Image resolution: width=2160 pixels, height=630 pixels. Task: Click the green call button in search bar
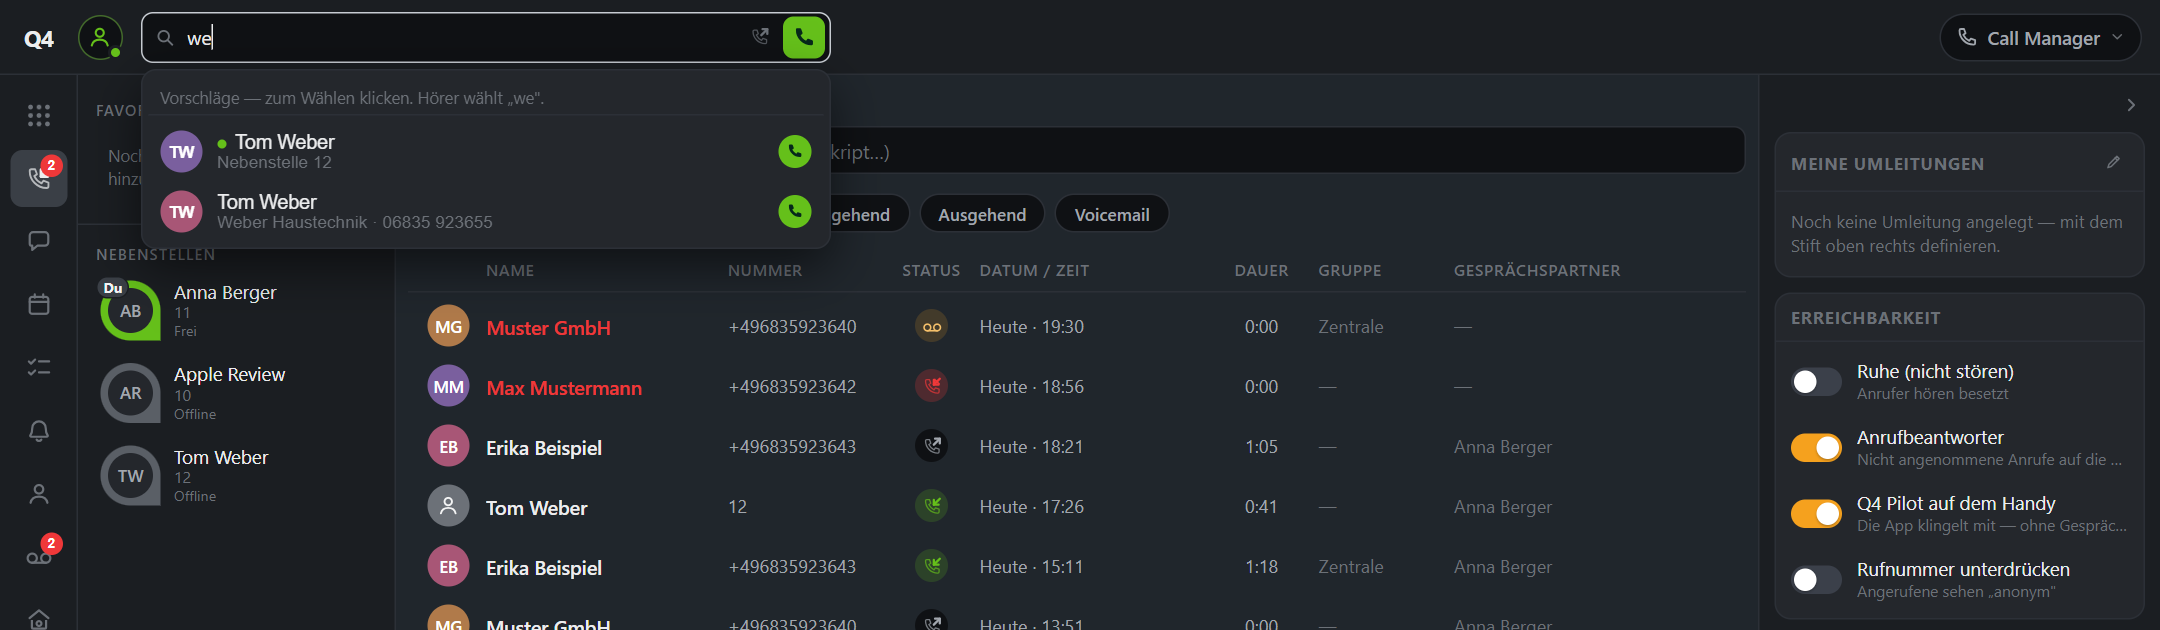pos(804,38)
